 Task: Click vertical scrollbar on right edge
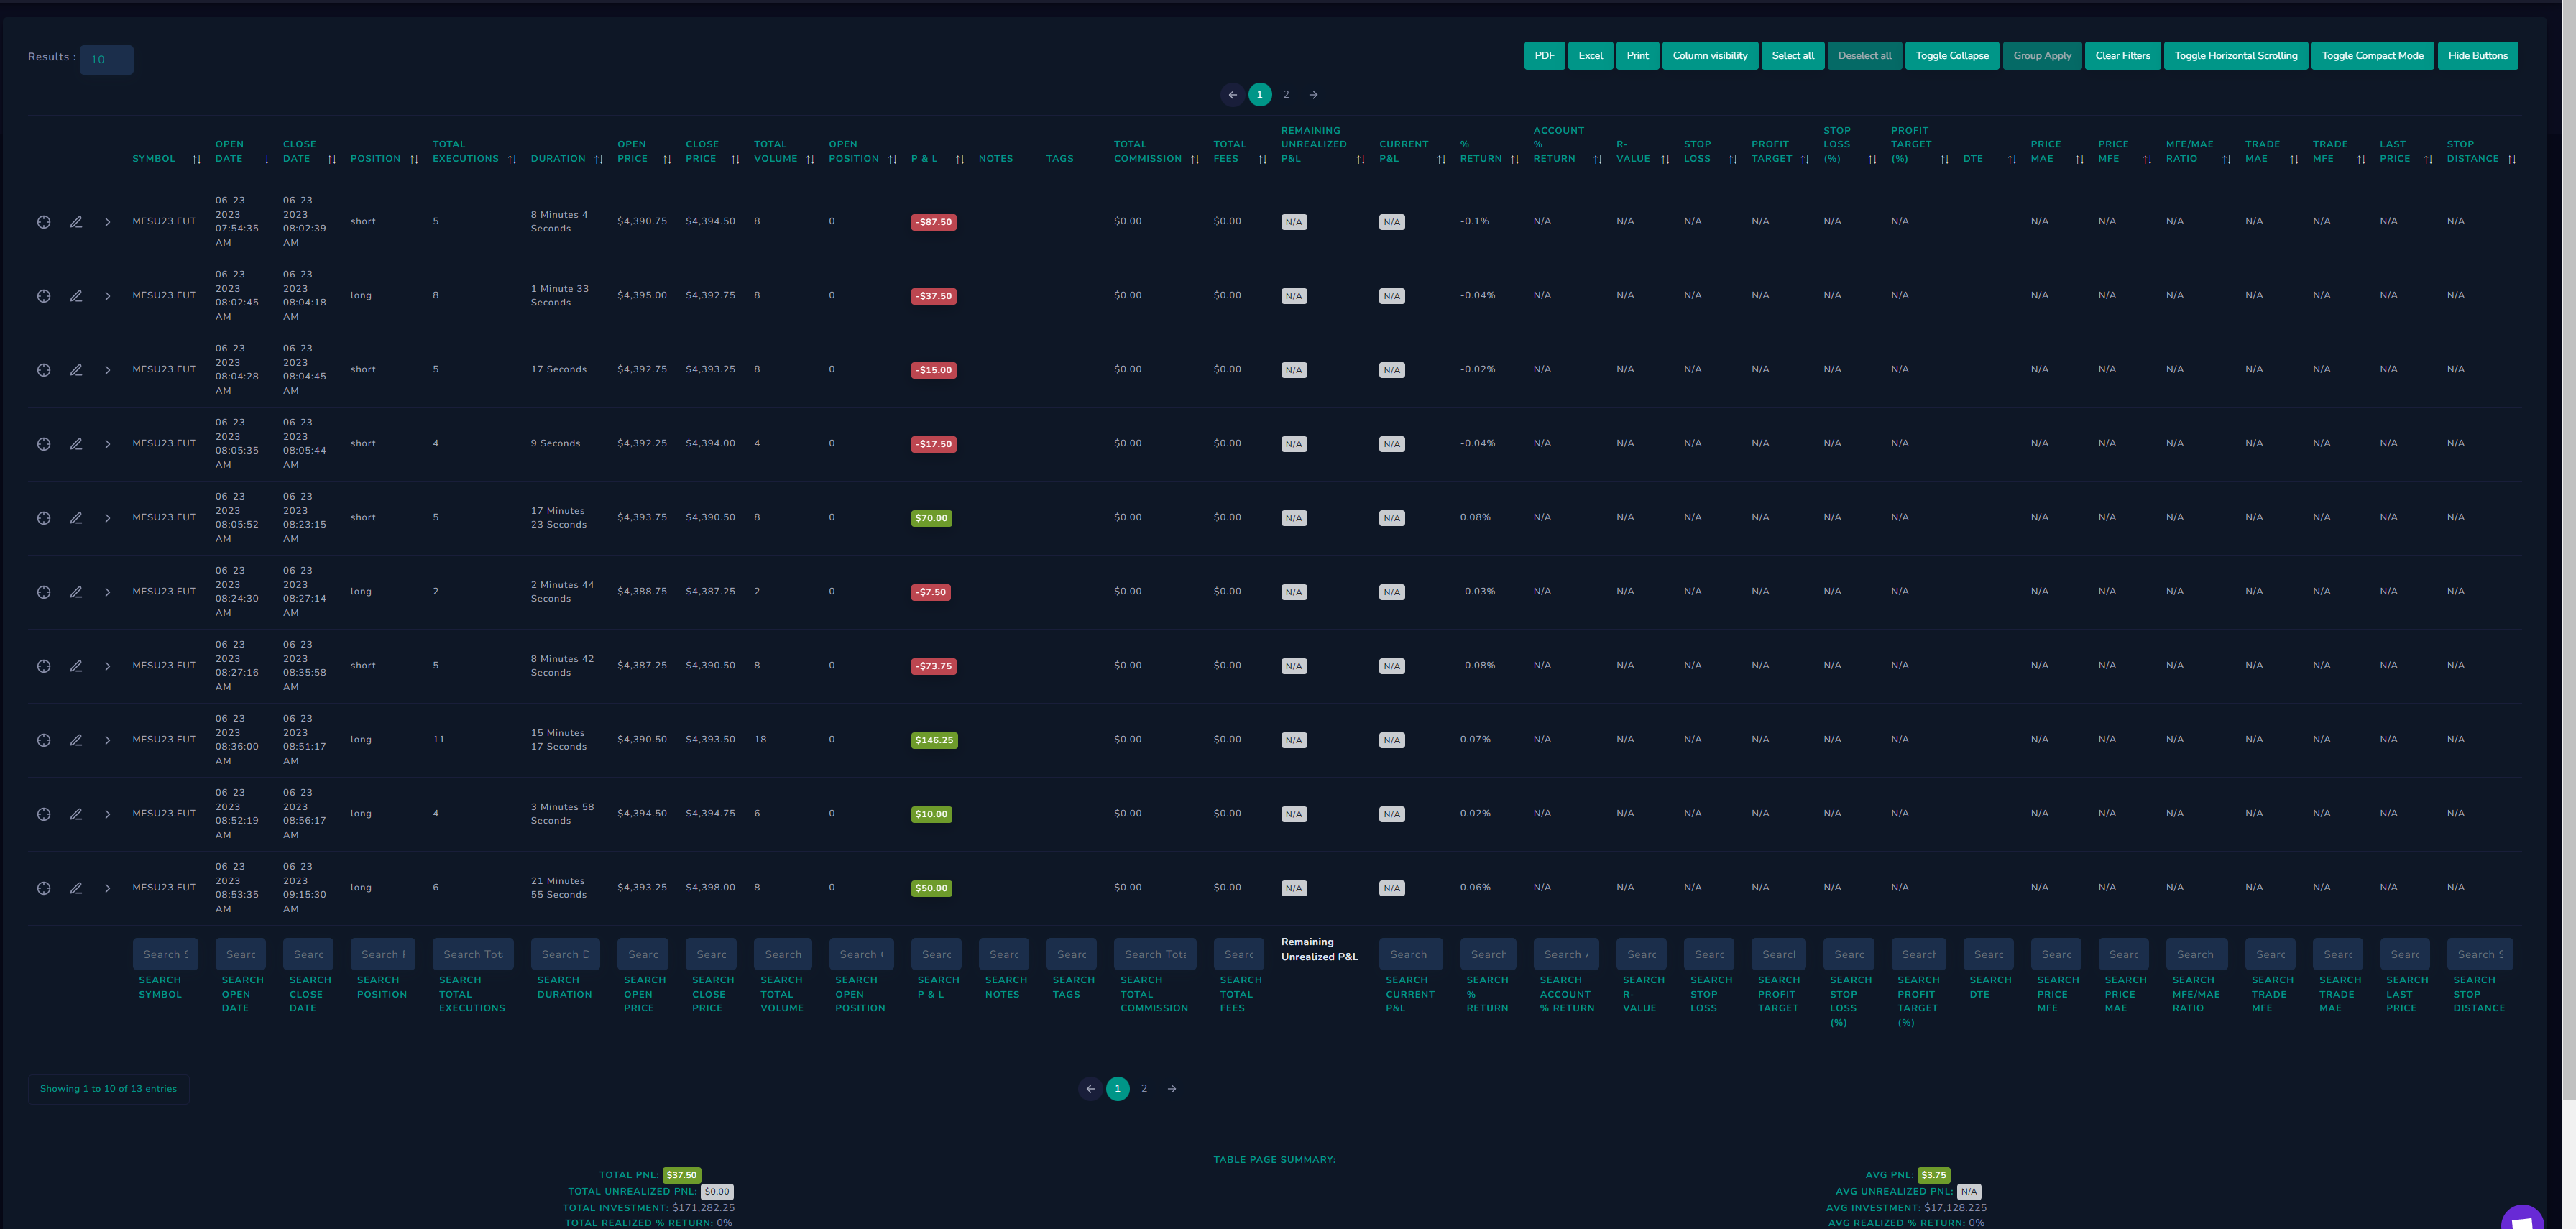[2568, 550]
